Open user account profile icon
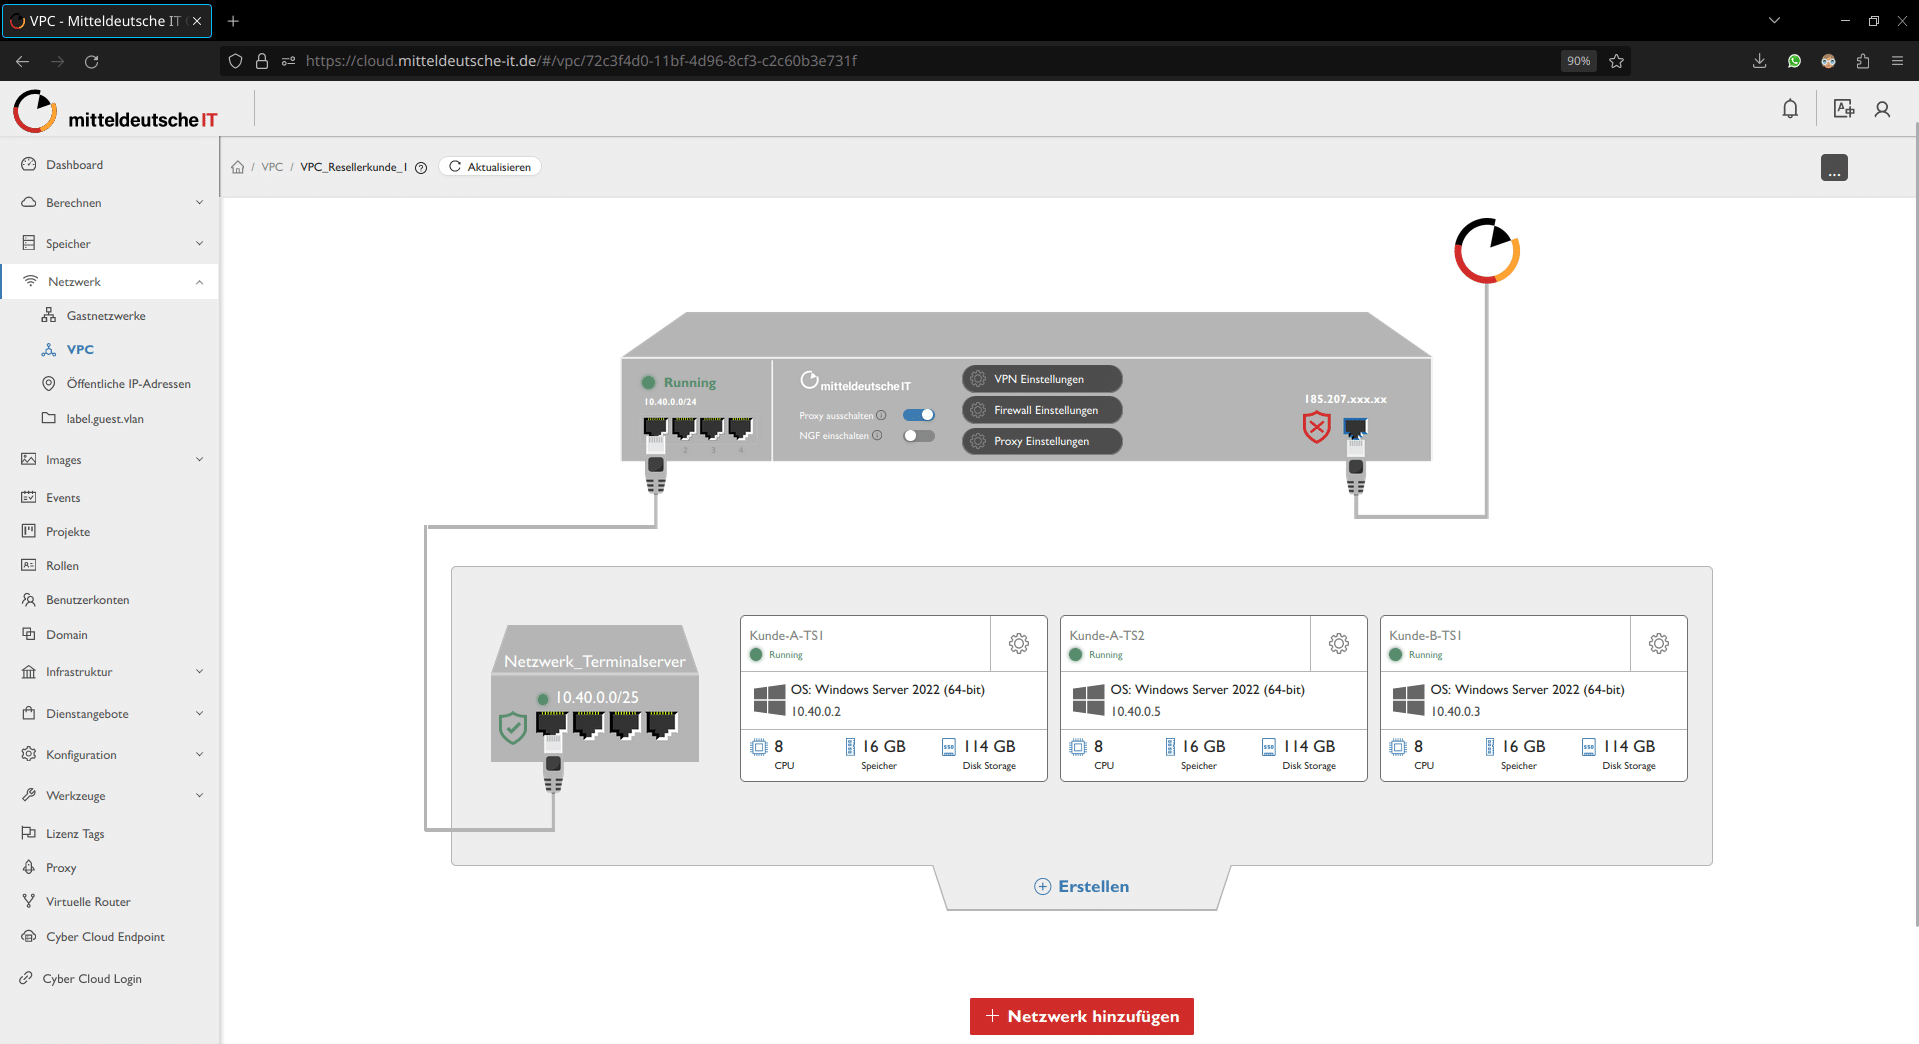Viewport: 1919px width, 1044px height. click(1882, 109)
